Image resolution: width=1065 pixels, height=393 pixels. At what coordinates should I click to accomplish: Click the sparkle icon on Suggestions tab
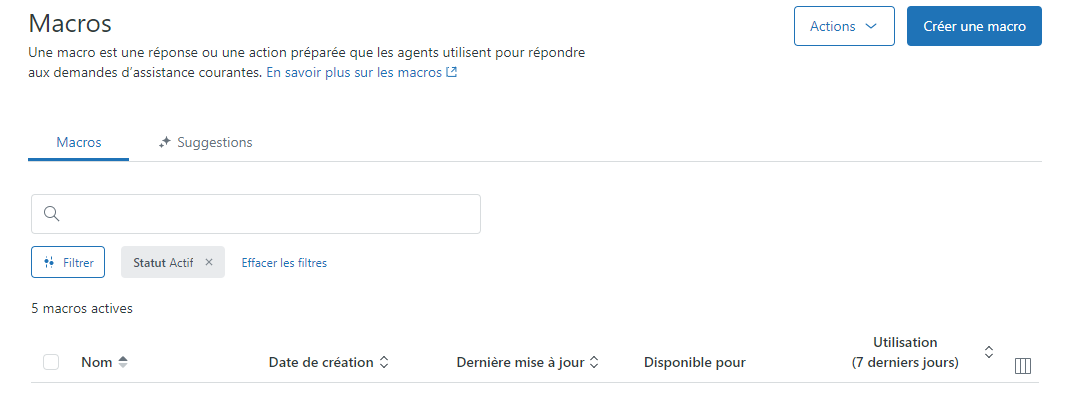(164, 143)
